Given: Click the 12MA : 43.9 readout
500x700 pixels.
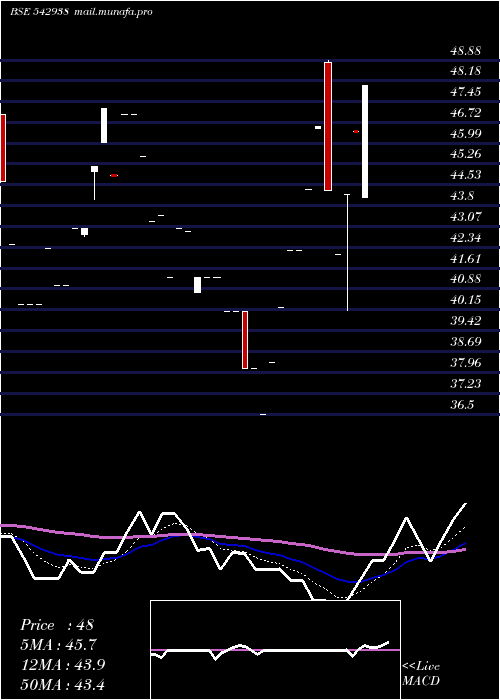Looking at the screenshot, I should coord(62,665).
